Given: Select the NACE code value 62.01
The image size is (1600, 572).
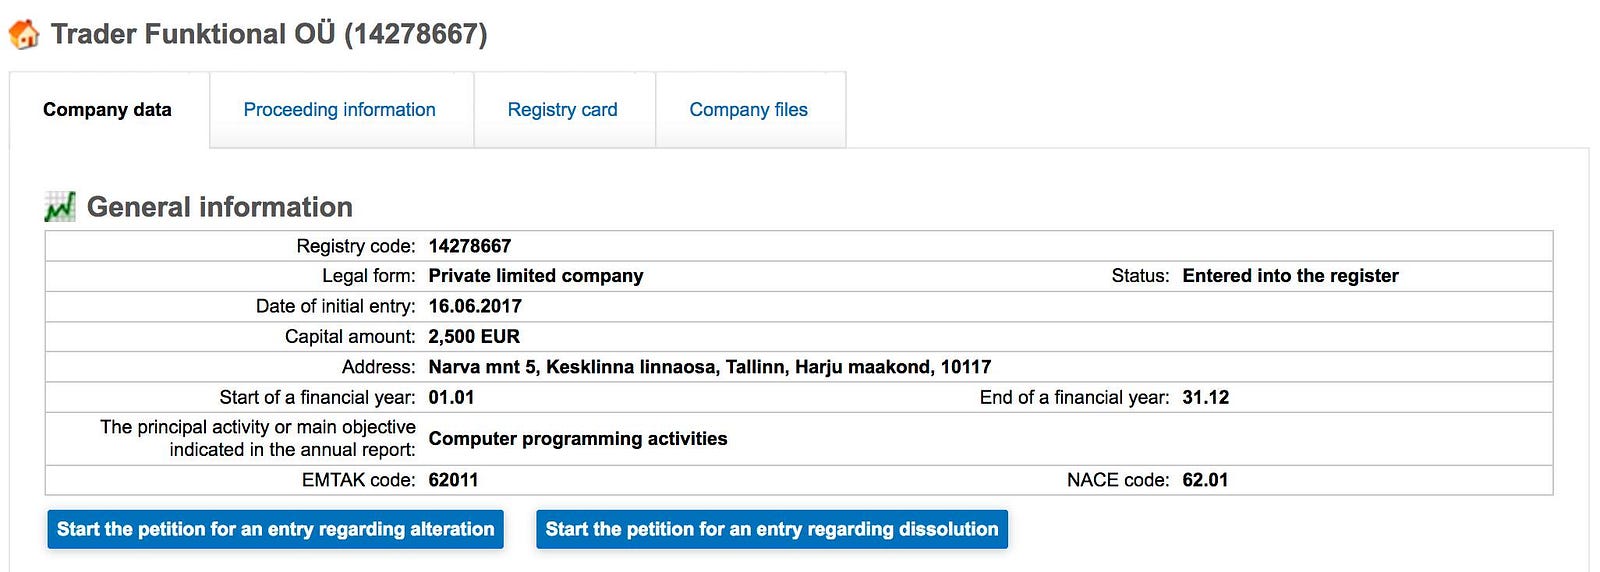Looking at the screenshot, I should pos(1205,480).
